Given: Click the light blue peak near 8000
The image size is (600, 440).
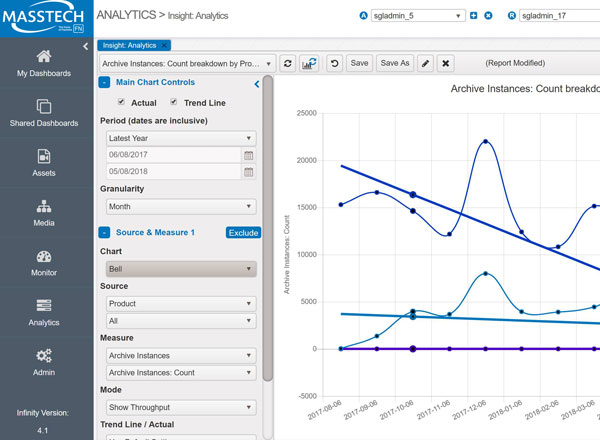Looking at the screenshot, I should coord(485,274).
